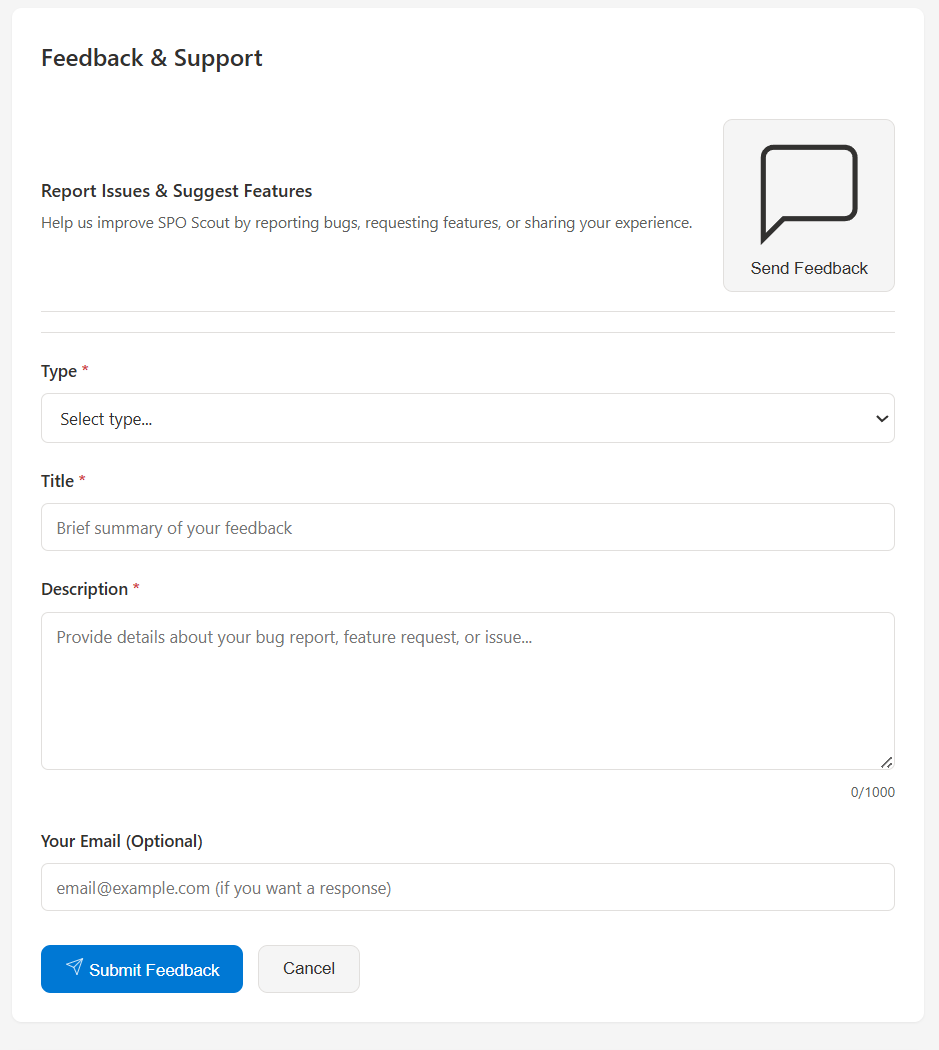Select the Title input field

468,527
